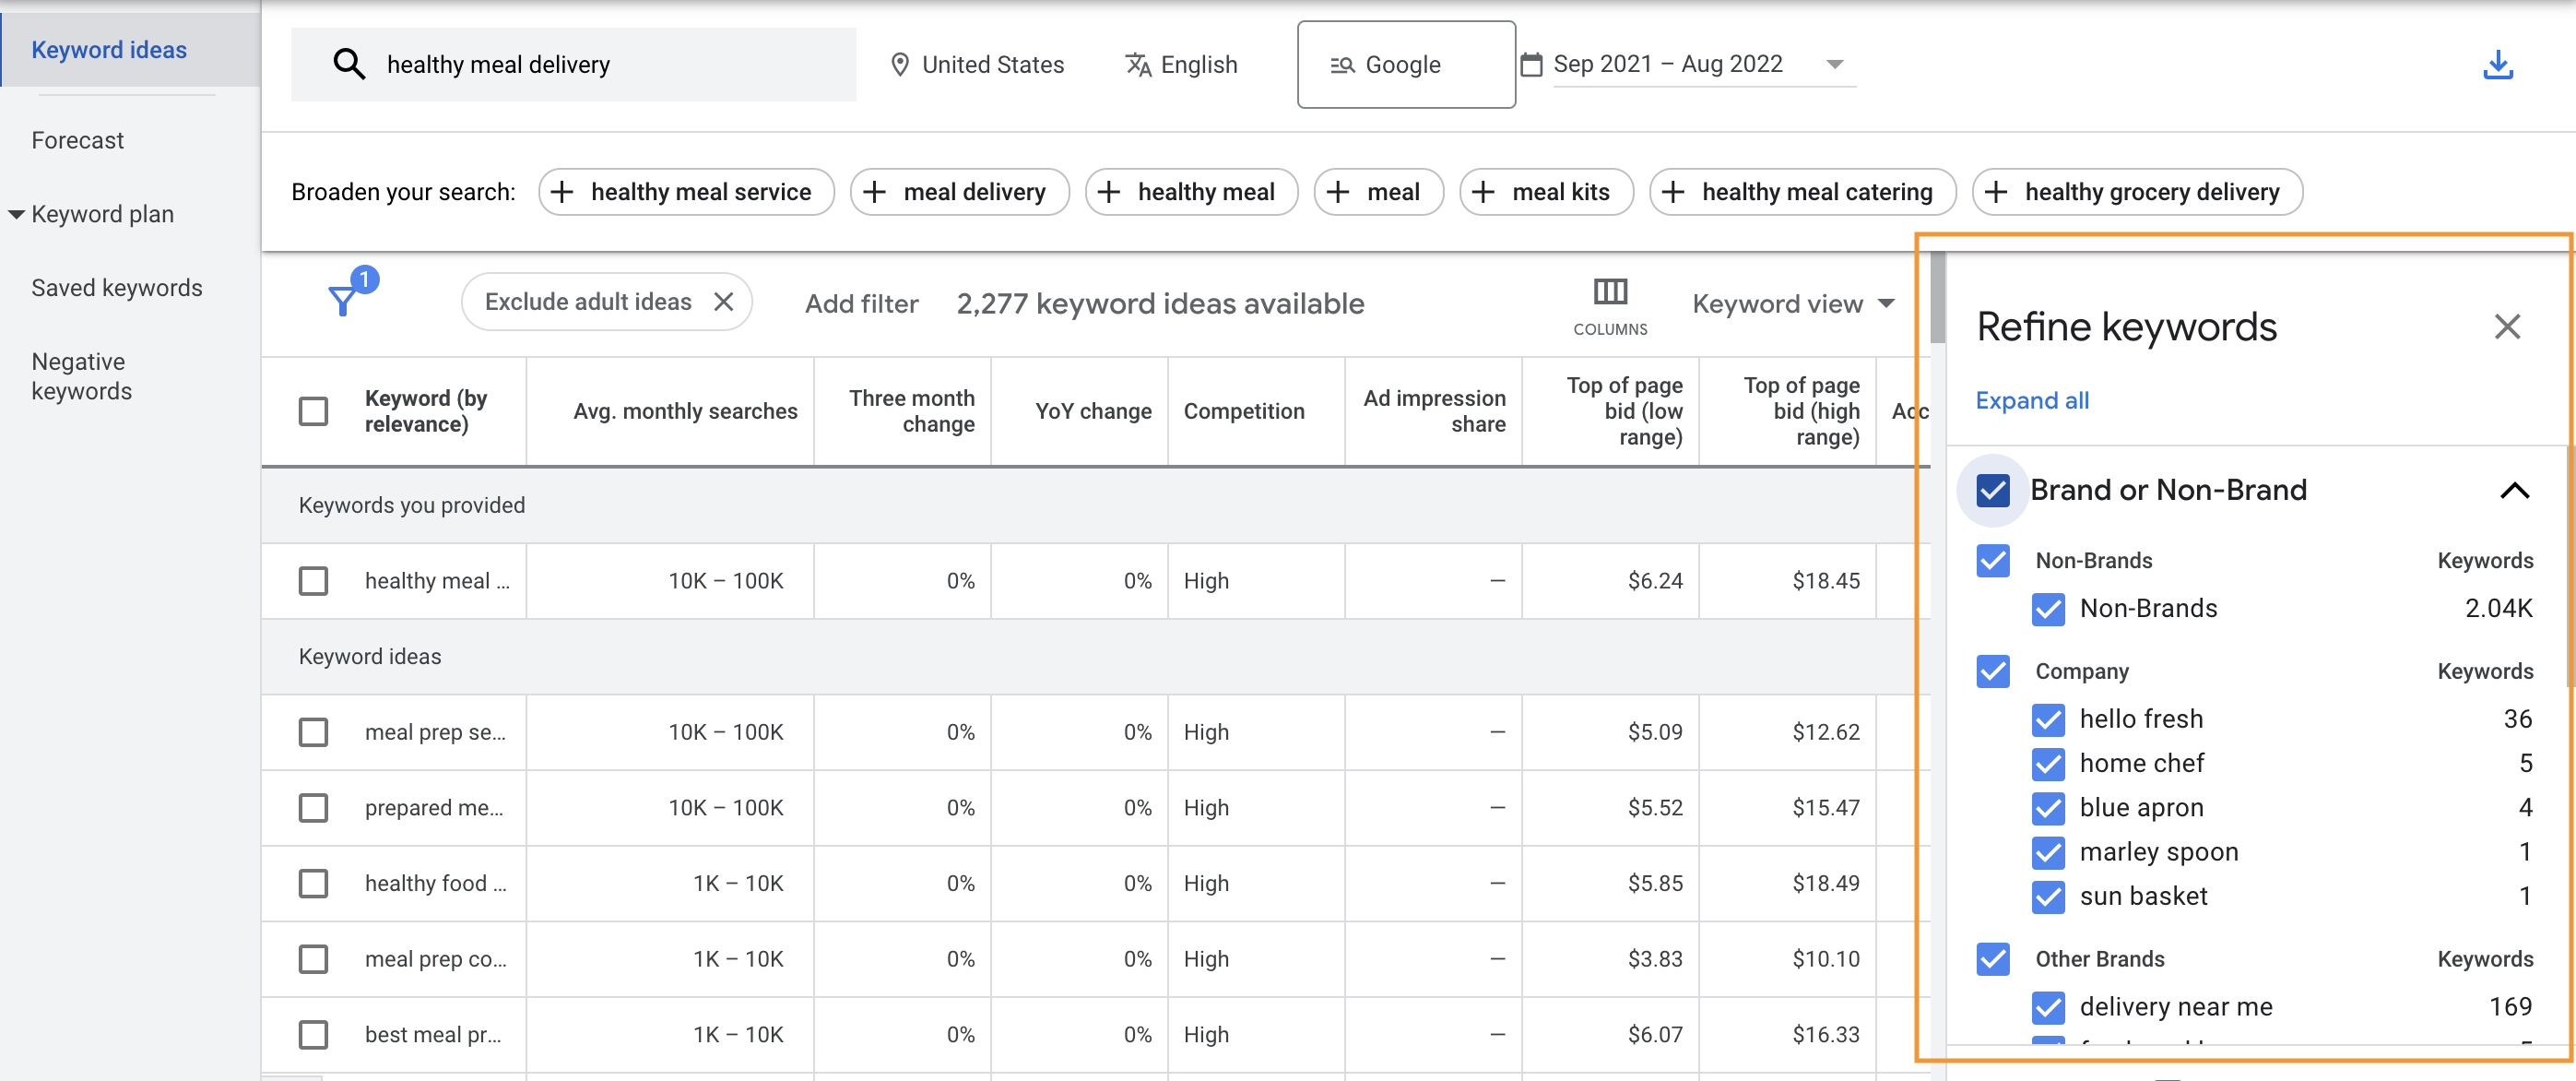Click the download keyword ideas icon

2497,64
